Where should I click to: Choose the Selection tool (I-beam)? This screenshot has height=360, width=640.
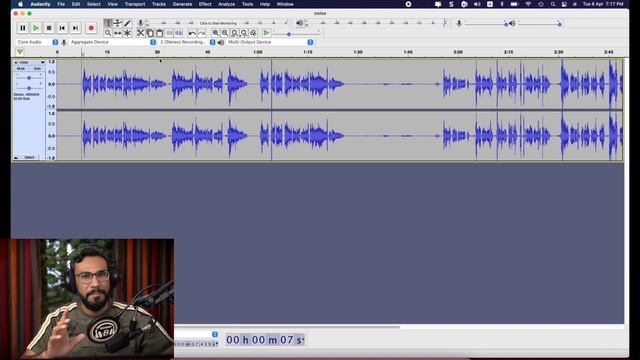(x=108, y=23)
